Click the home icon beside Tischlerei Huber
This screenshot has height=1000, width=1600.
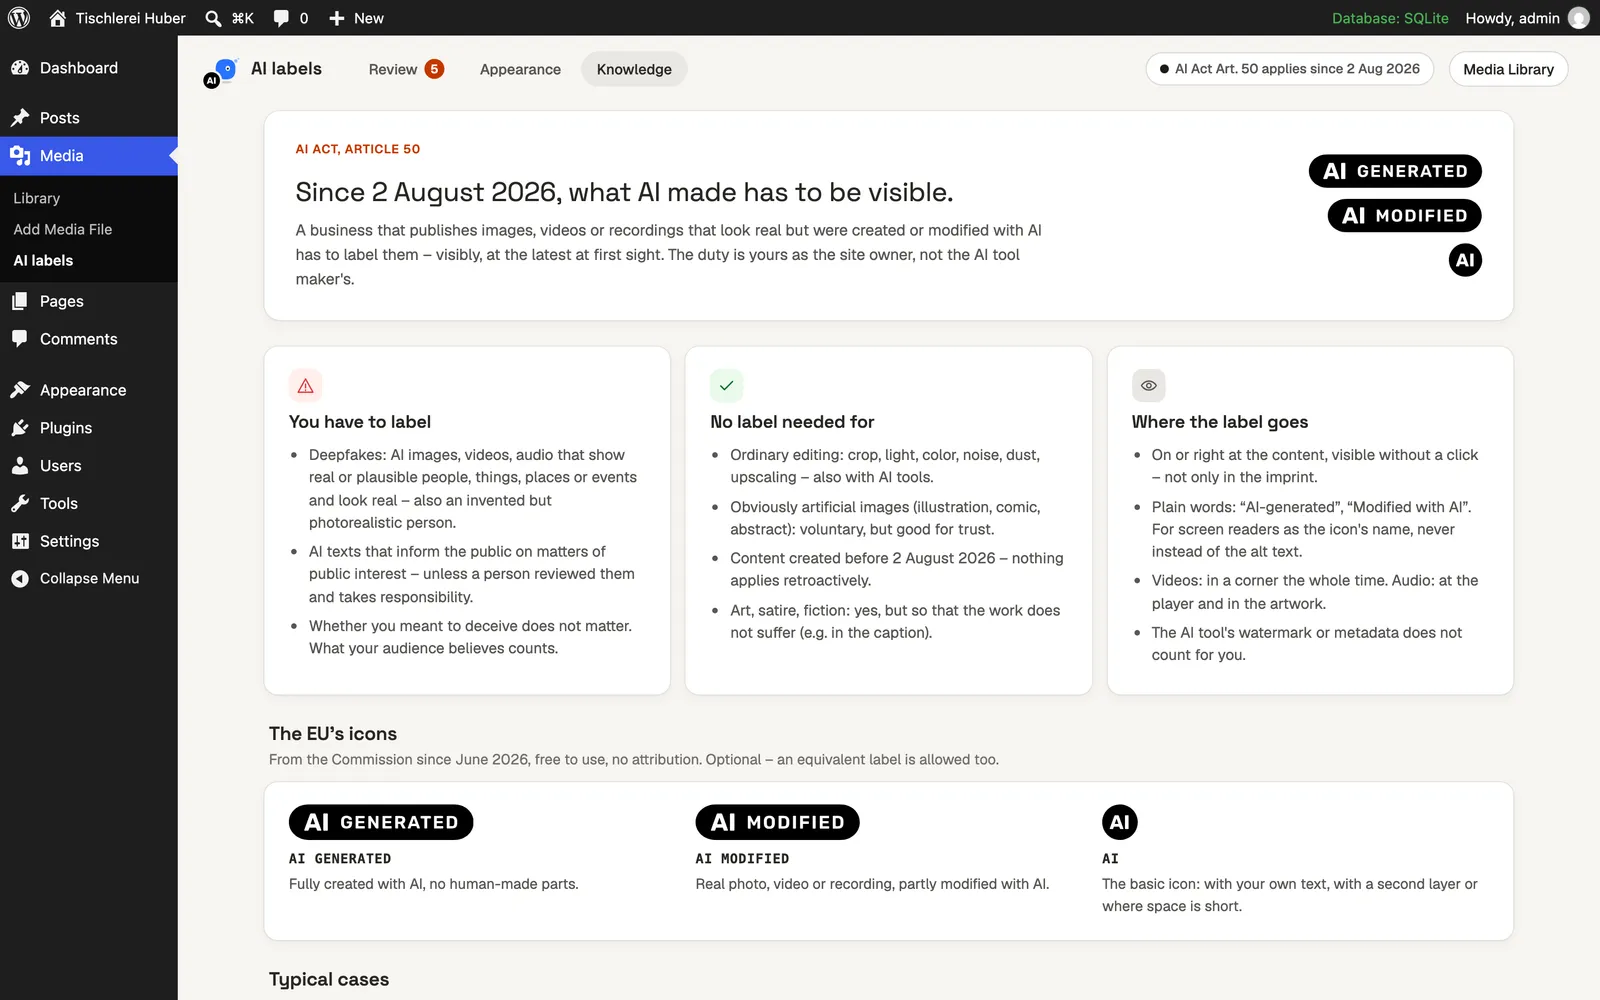[x=58, y=18]
